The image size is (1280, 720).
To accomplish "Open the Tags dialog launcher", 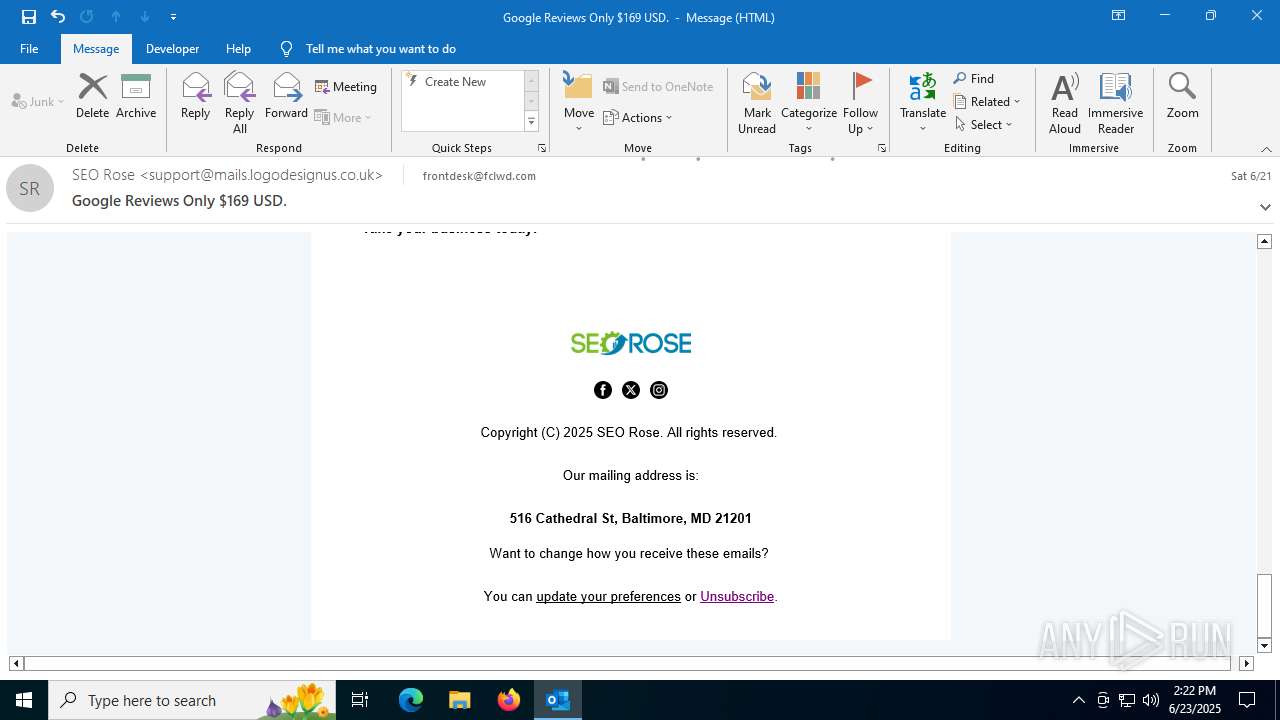I will point(882,148).
